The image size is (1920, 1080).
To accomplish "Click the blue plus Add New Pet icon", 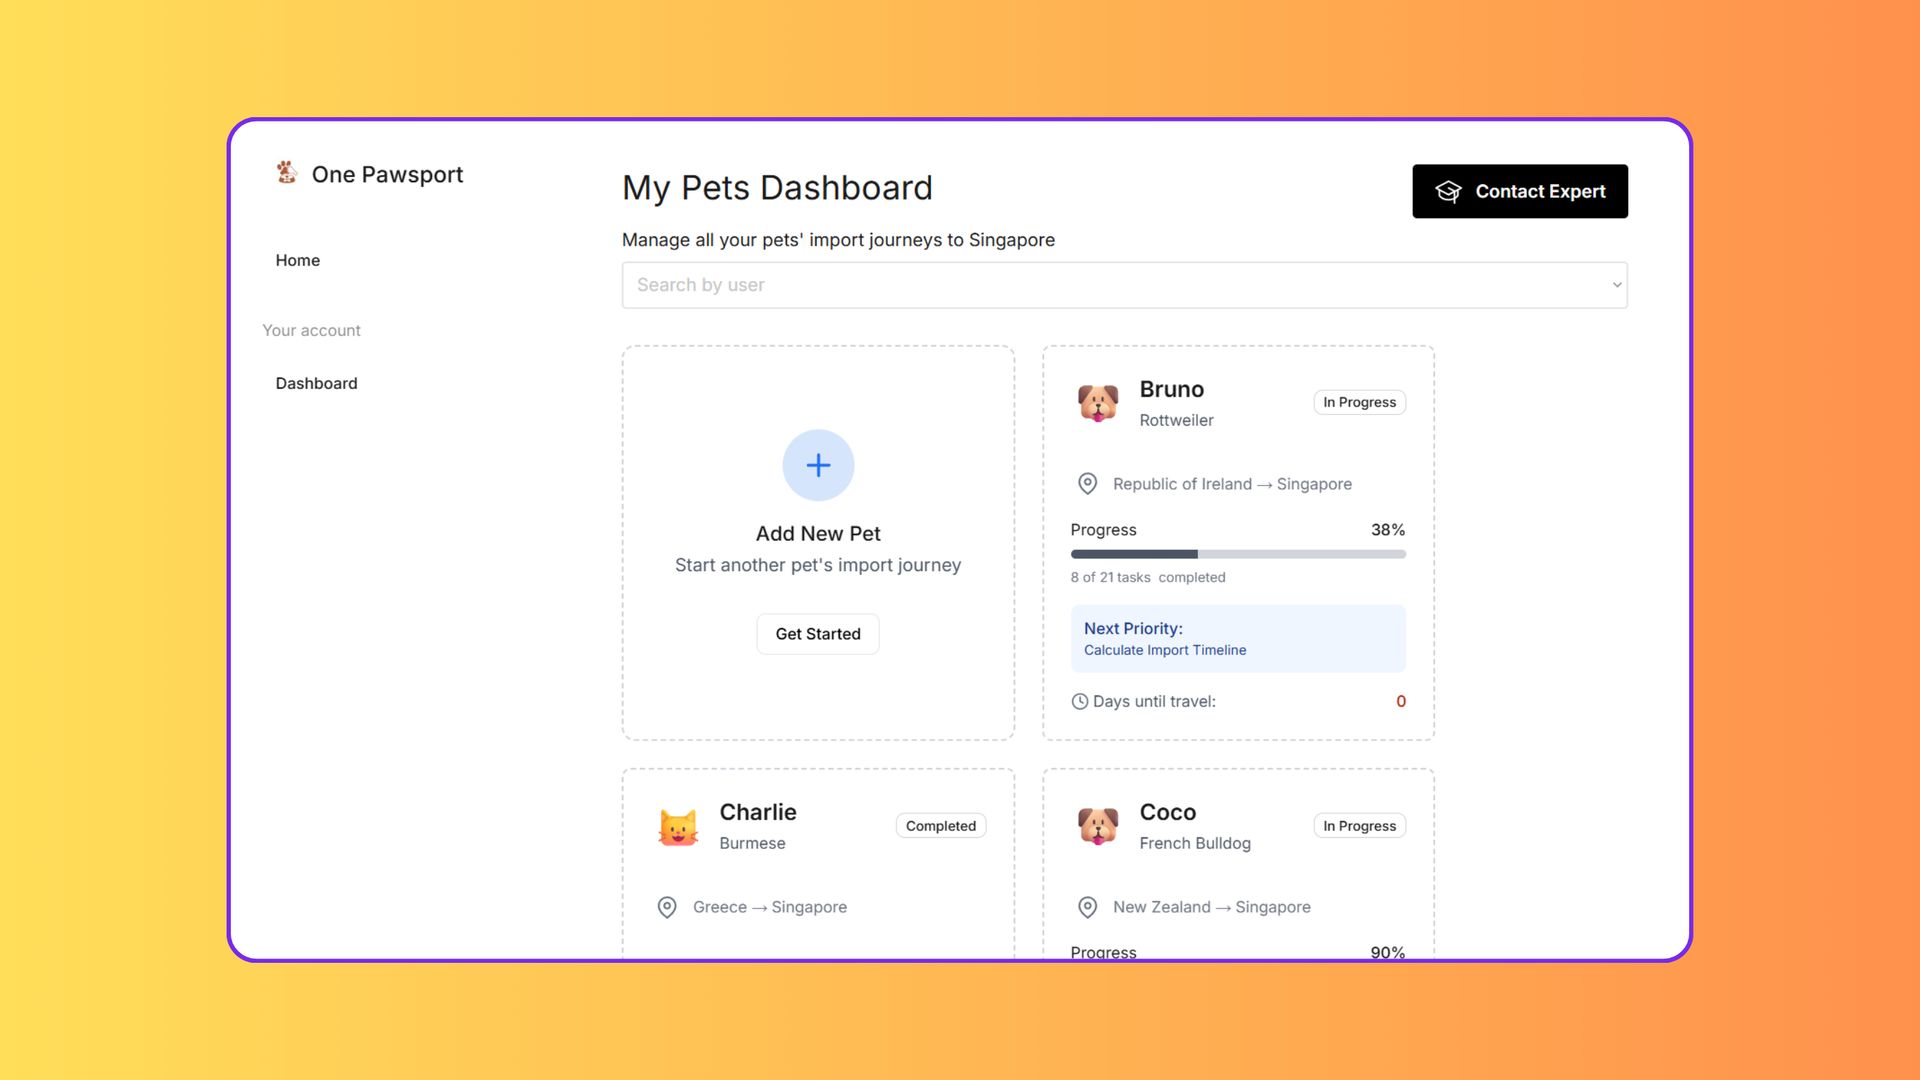I will (818, 465).
